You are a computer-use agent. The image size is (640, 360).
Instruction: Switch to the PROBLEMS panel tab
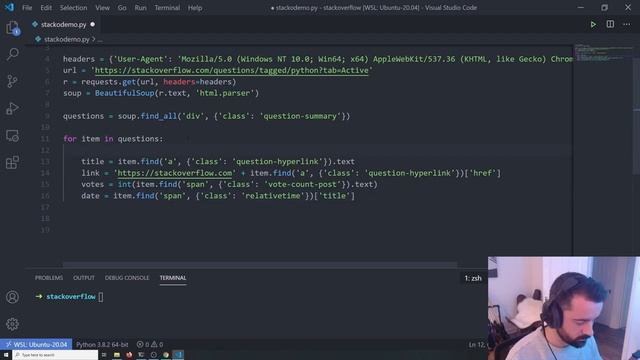coord(49,278)
